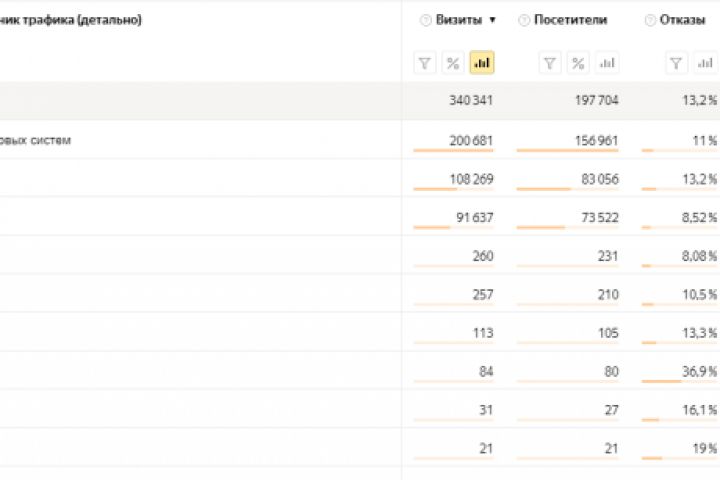The width and height of the screenshot is (720, 480).
Task: Click the traffic source (детально) column header
Action: click(x=70, y=20)
